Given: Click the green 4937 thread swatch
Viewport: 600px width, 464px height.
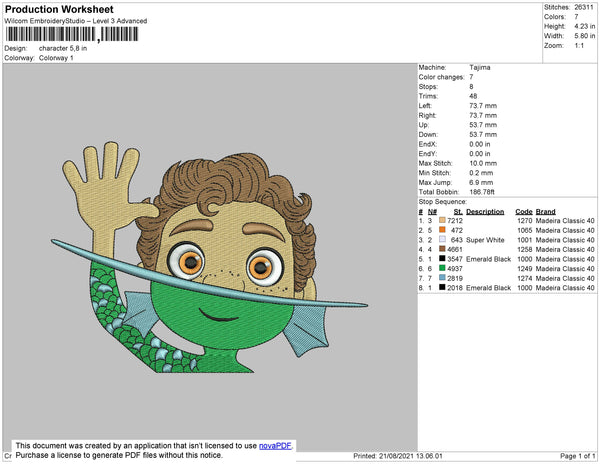Looking at the screenshot, I should click(x=442, y=268).
